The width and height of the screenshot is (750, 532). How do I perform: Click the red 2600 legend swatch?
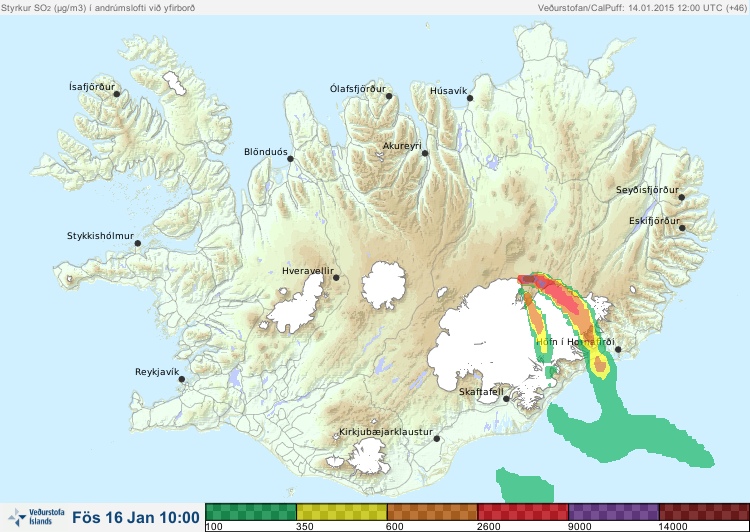[523, 512]
